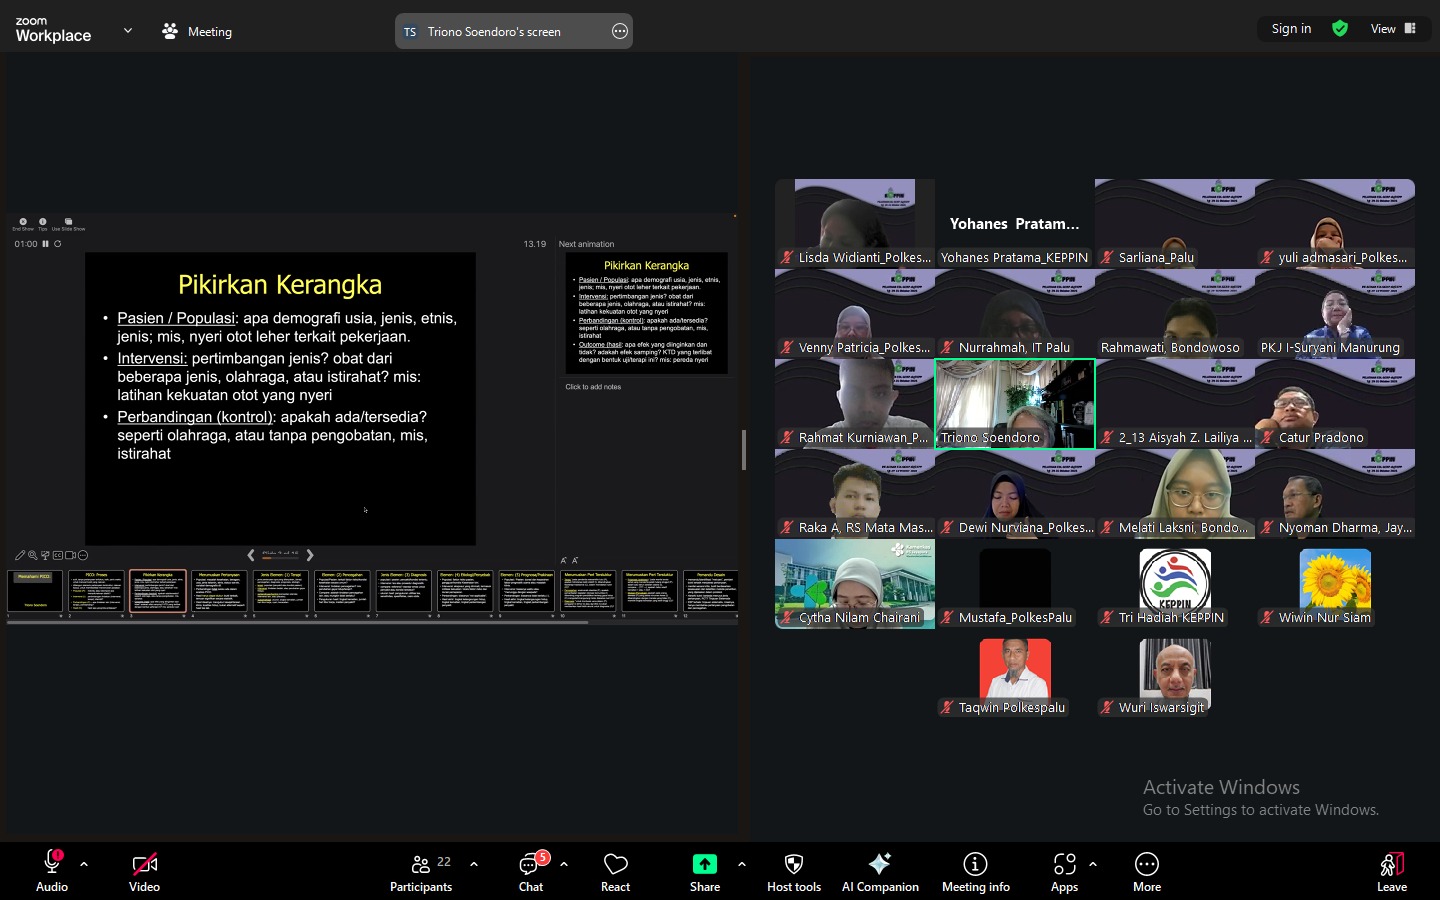
Task: Open the Chat panel
Action: [x=530, y=871]
